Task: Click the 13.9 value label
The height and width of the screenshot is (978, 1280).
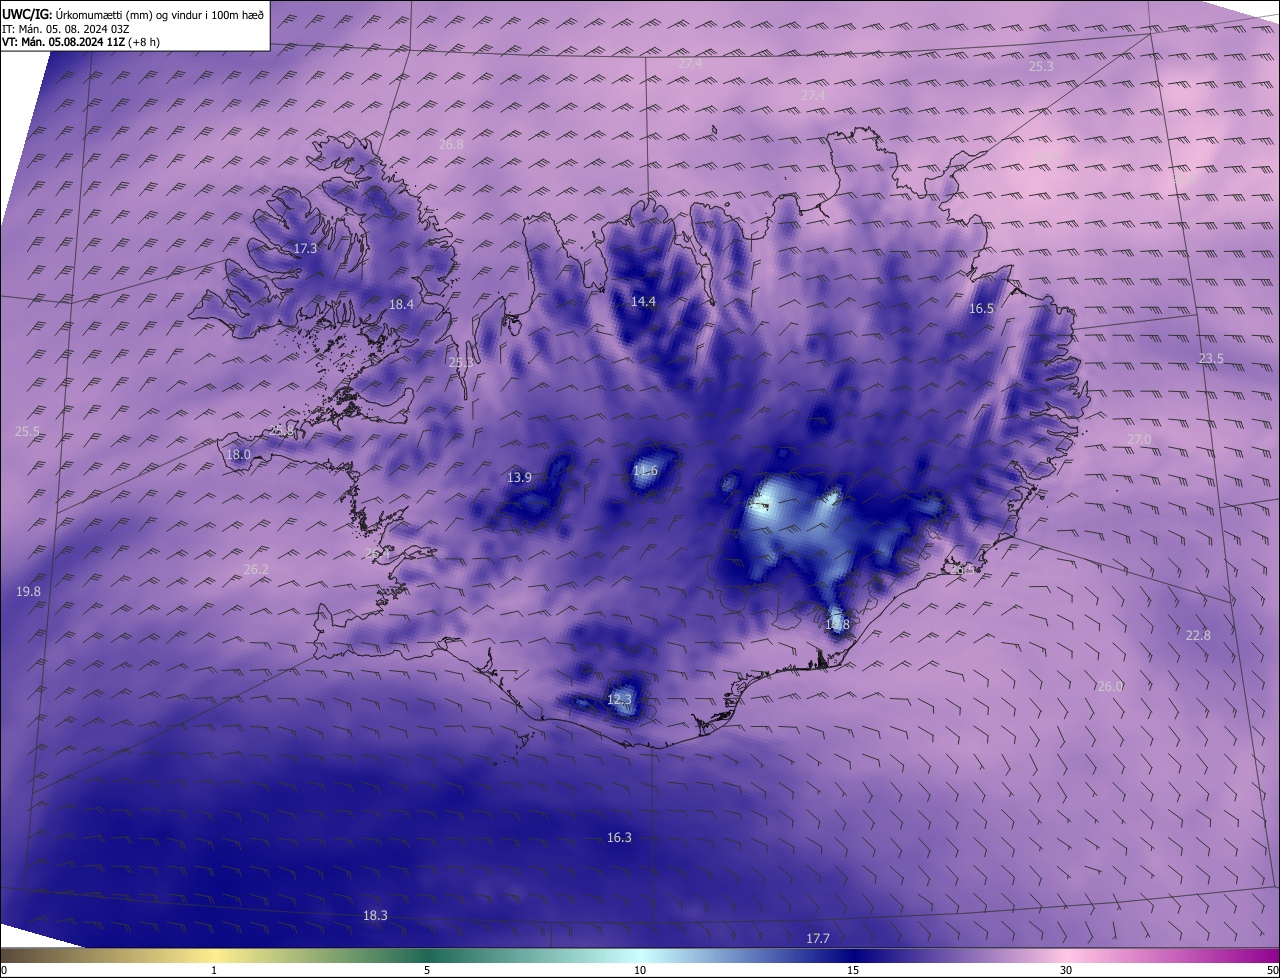Action: (519, 477)
